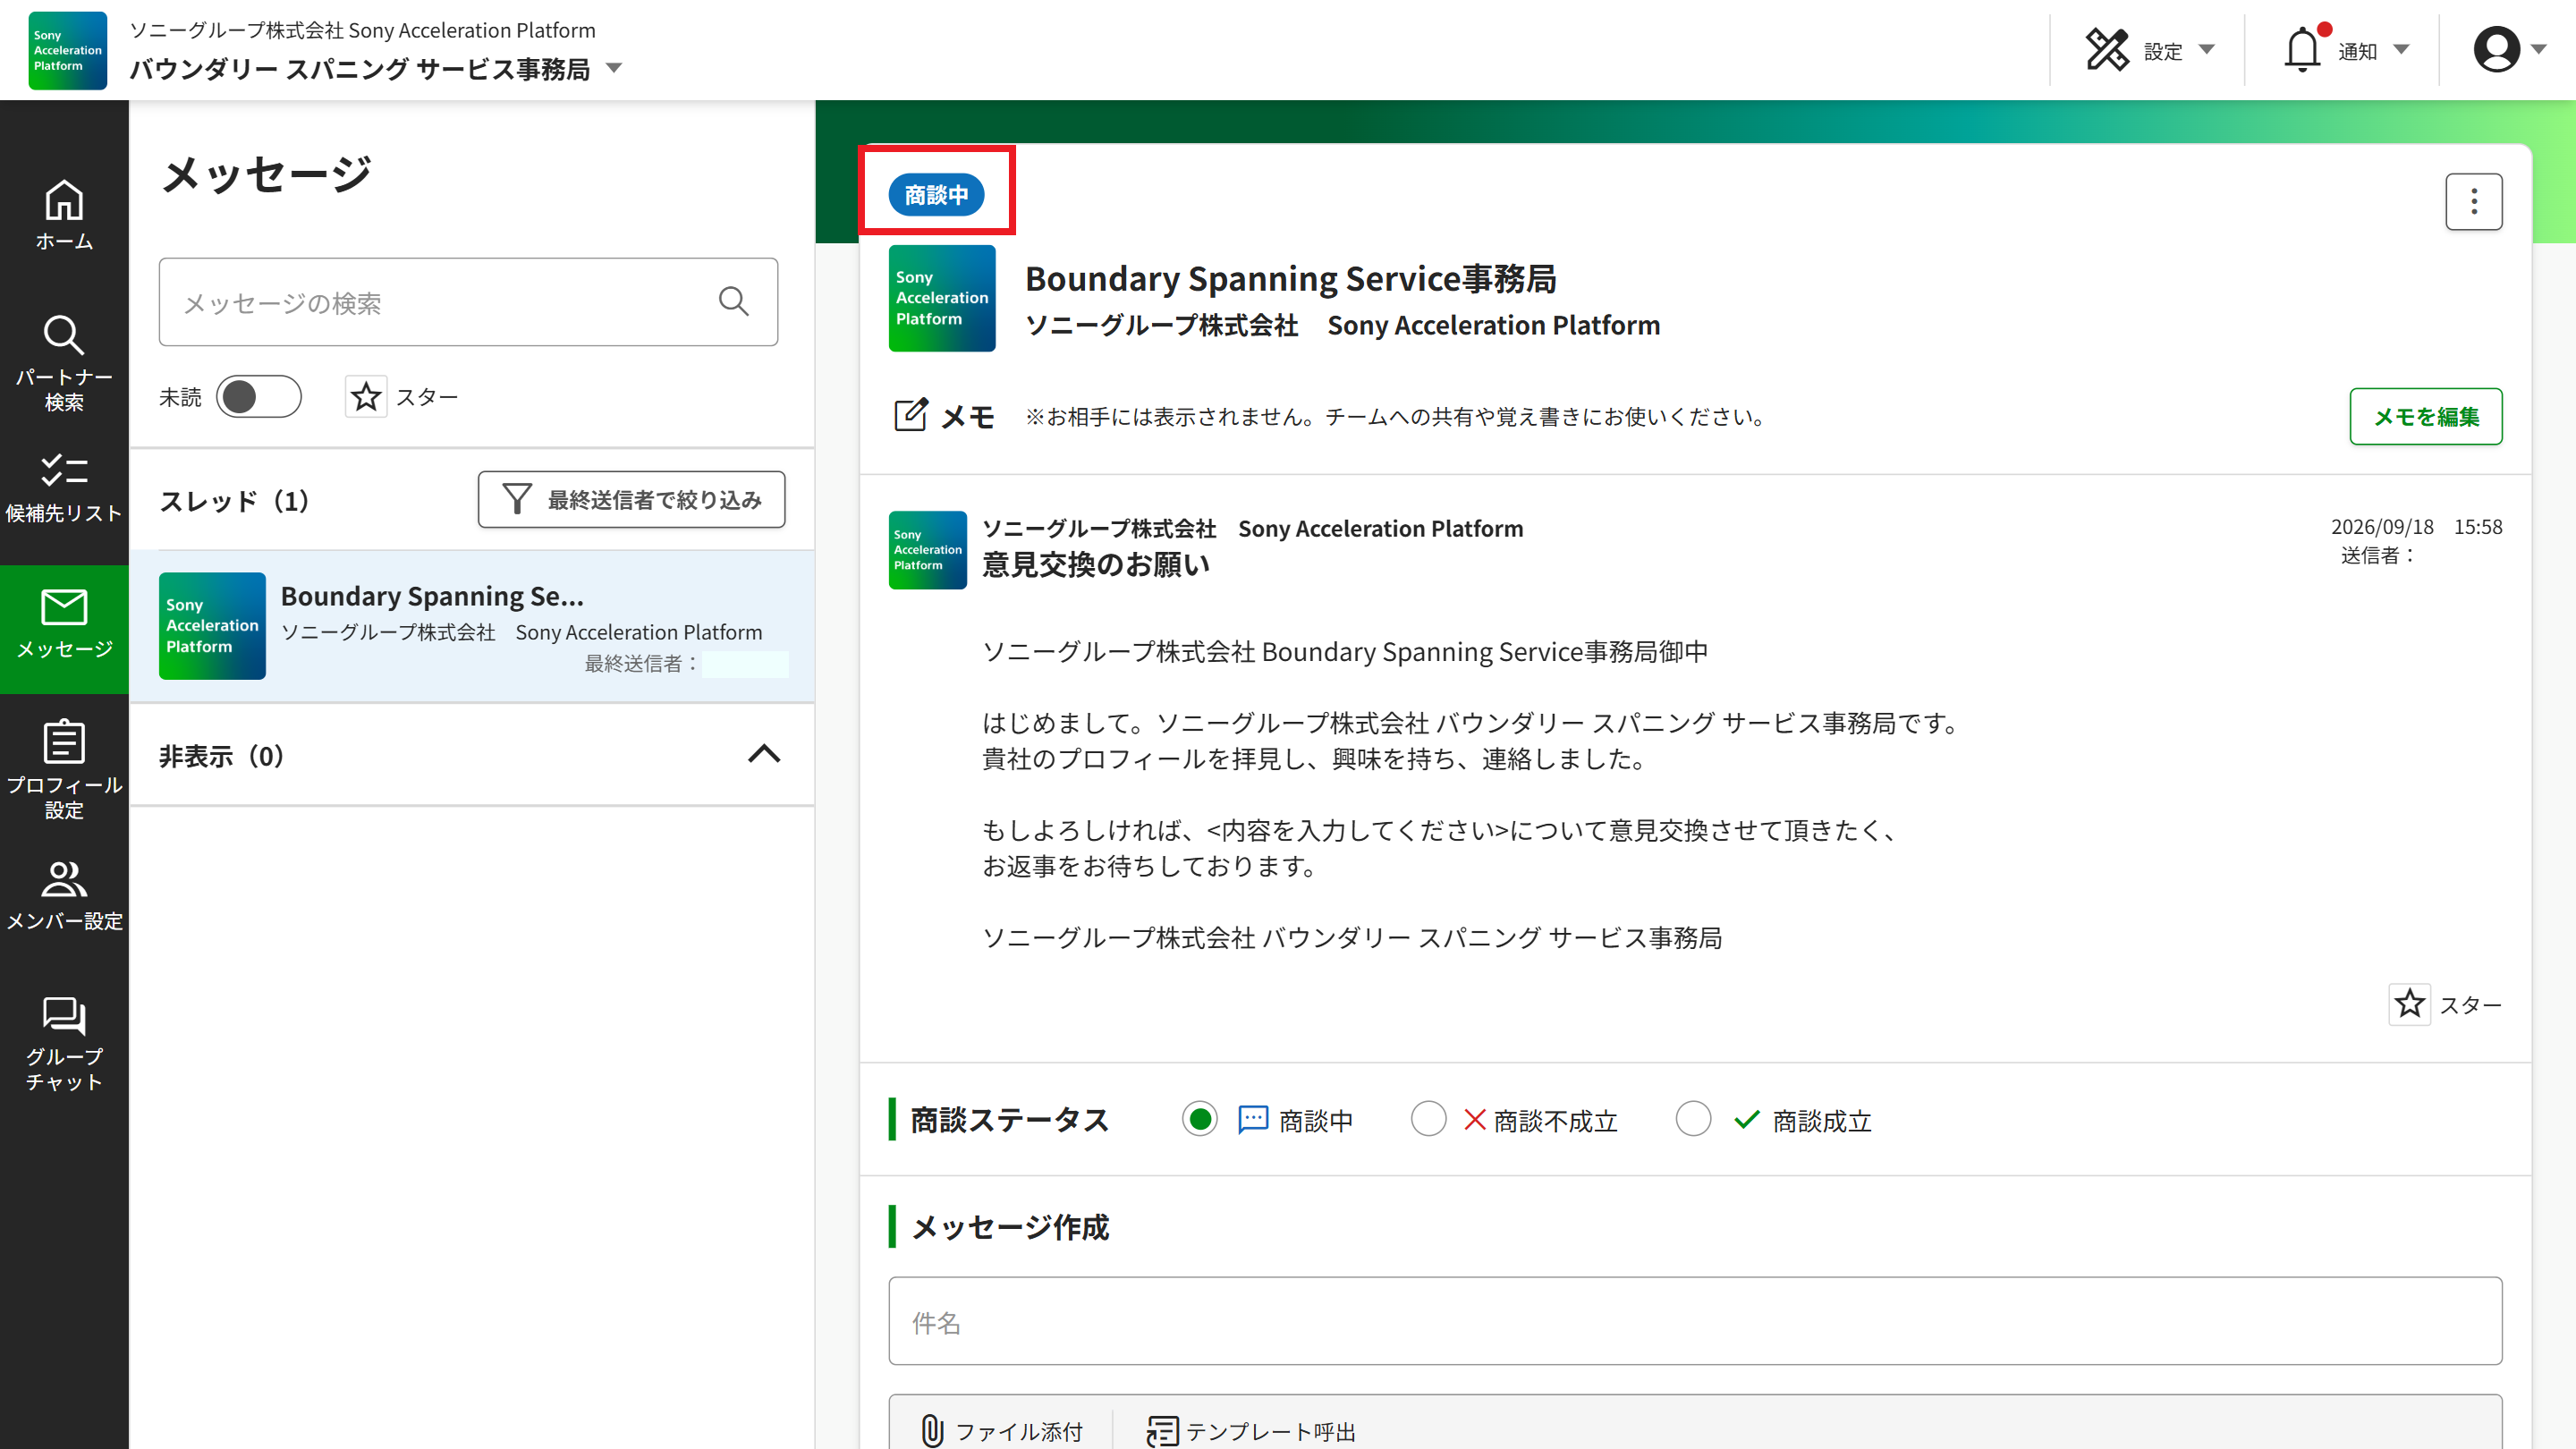Open the user account menu

tap(2509, 50)
